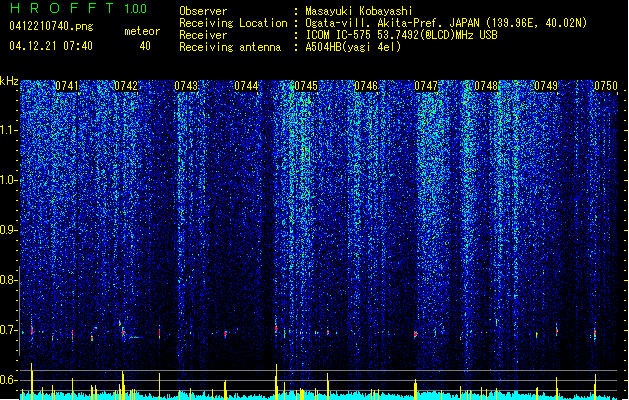Click the Observer label
The height and width of the screenshot is (400, 629).
click(x=203, y=11)
